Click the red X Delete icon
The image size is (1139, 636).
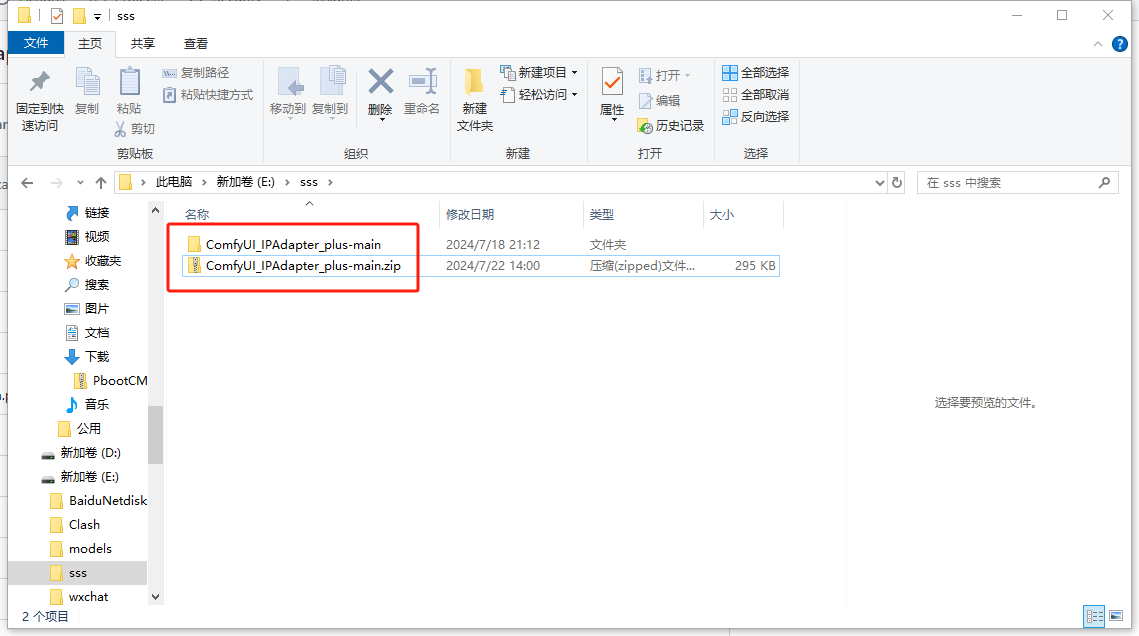380,83
